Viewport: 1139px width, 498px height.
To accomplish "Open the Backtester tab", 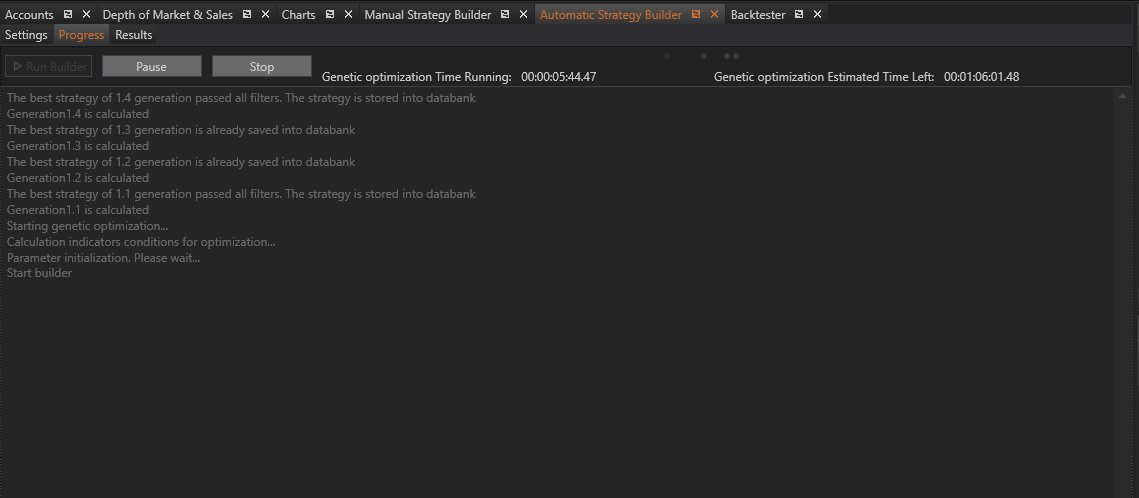I will pyautogui.click(x=758, y=15).
